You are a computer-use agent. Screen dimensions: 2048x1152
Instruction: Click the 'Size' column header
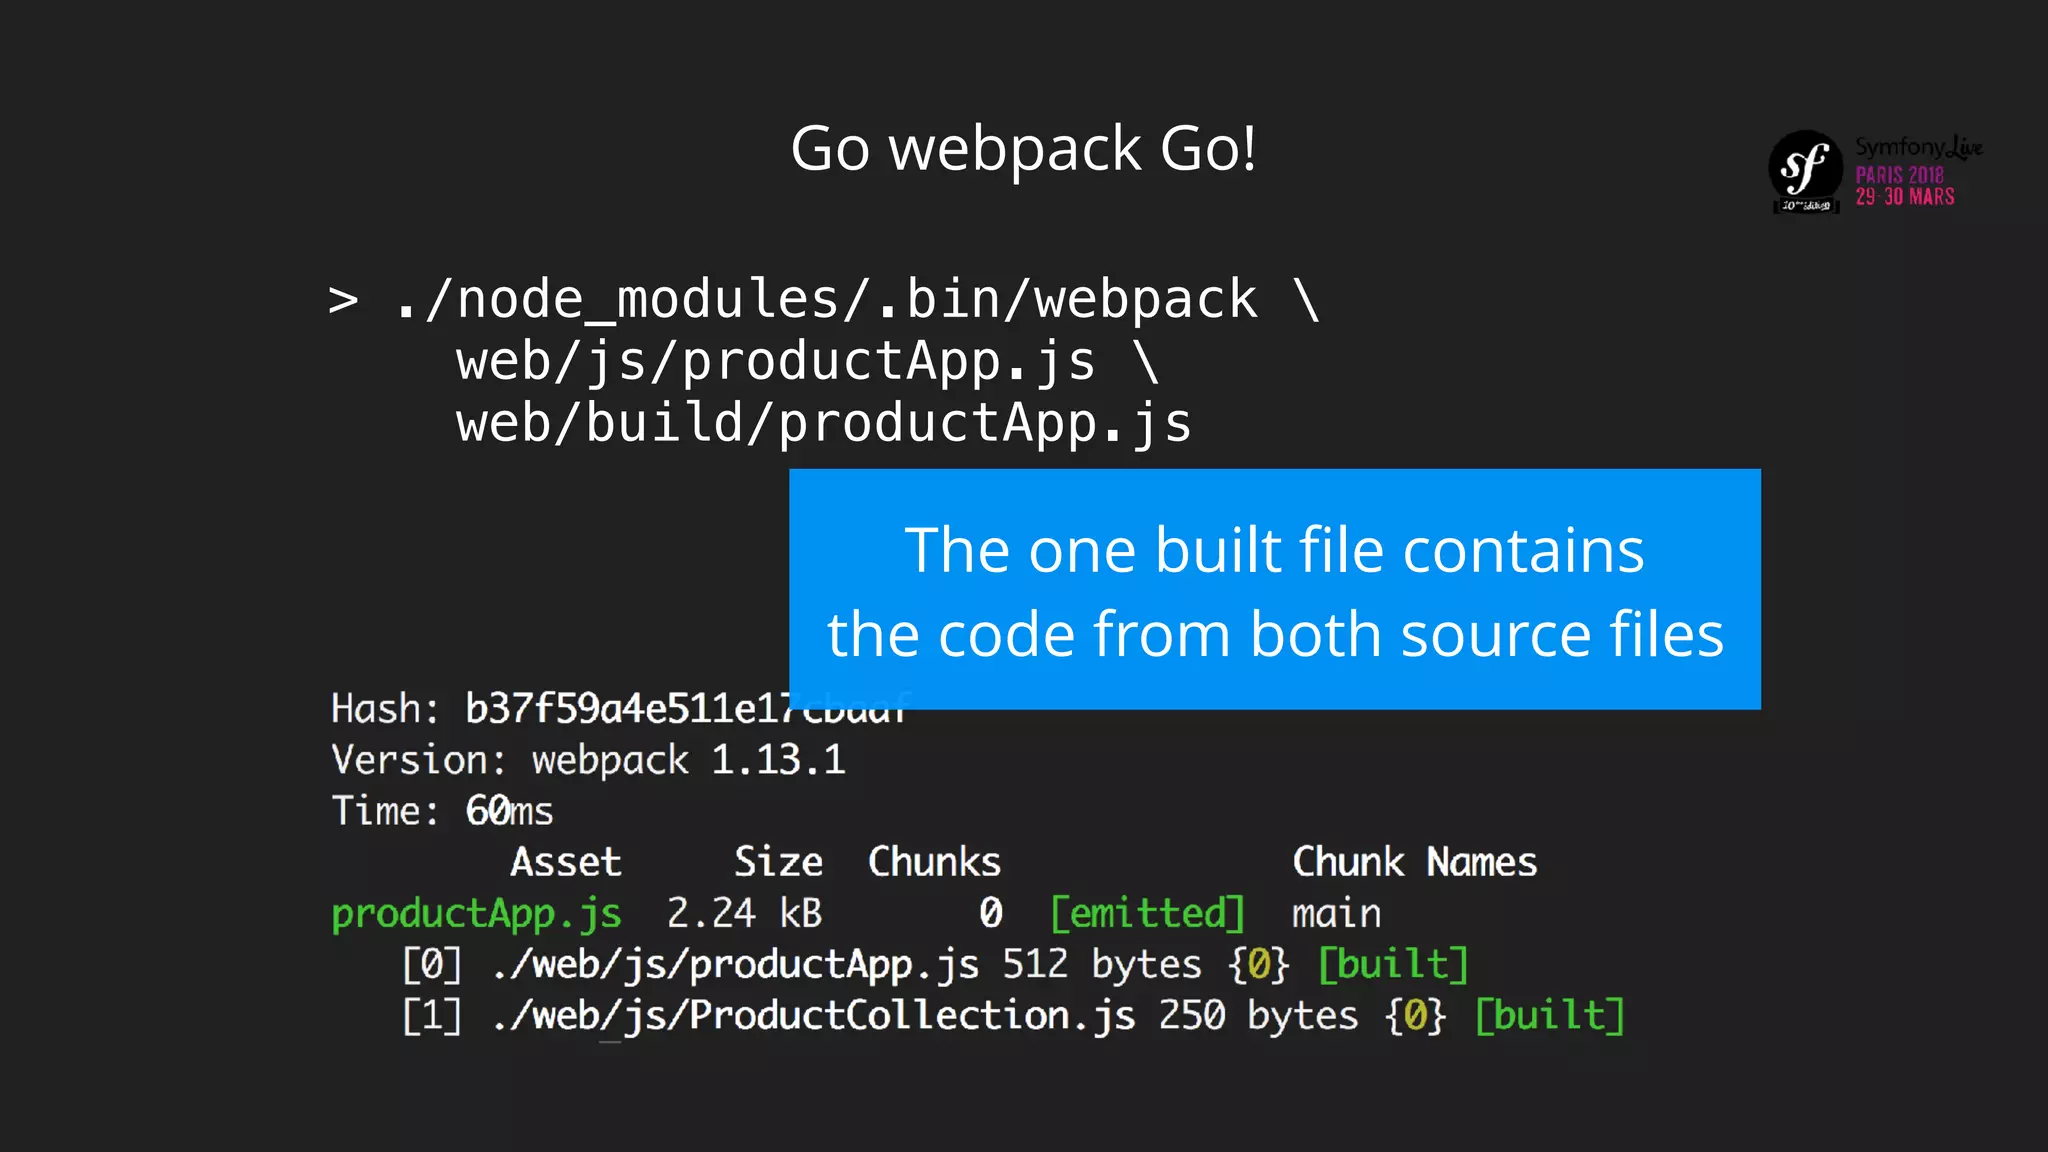click(x=778, y=862)
